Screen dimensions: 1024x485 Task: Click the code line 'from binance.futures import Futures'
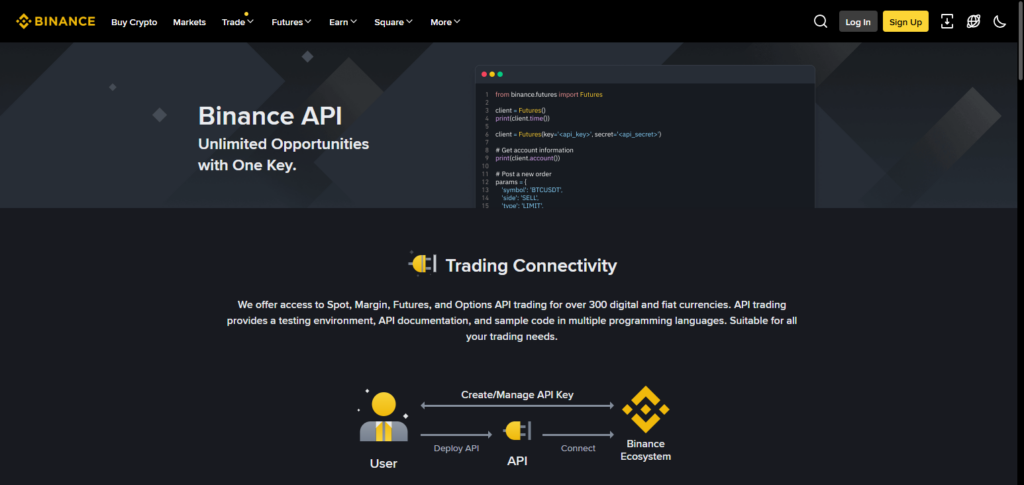(x=549, y=95)
